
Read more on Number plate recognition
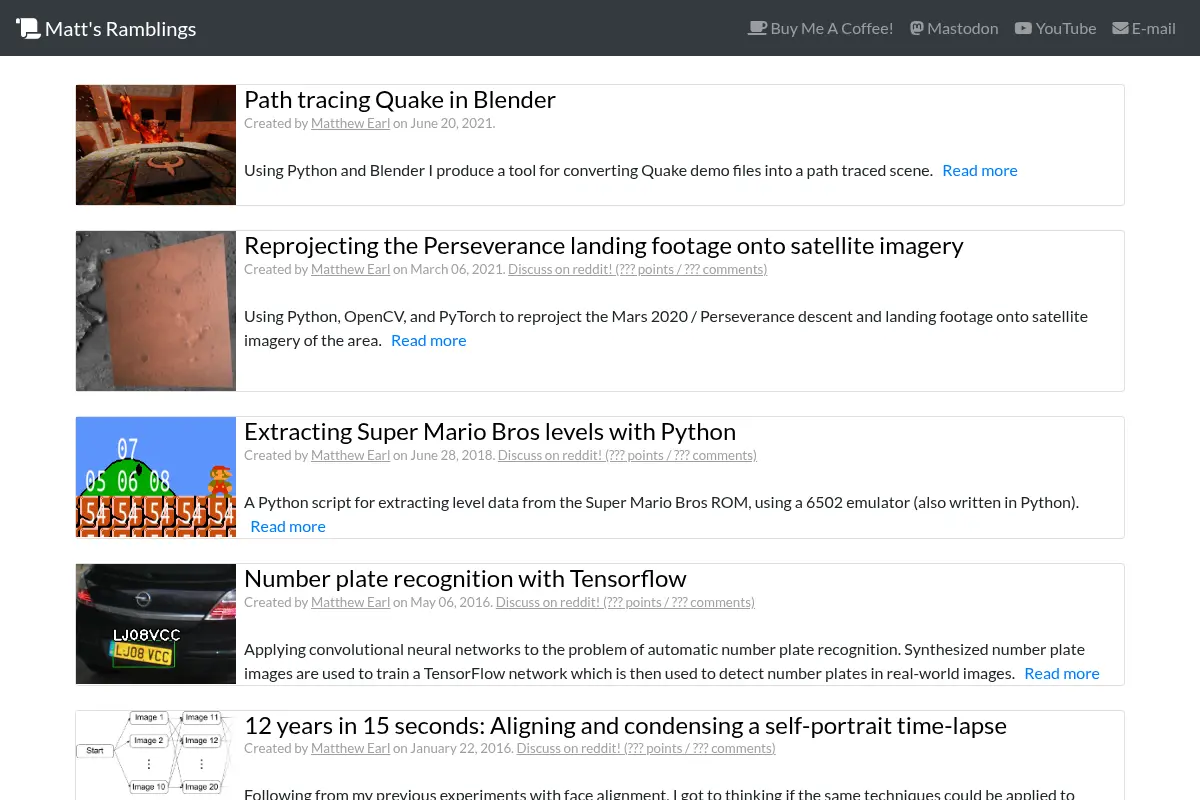1062,673
